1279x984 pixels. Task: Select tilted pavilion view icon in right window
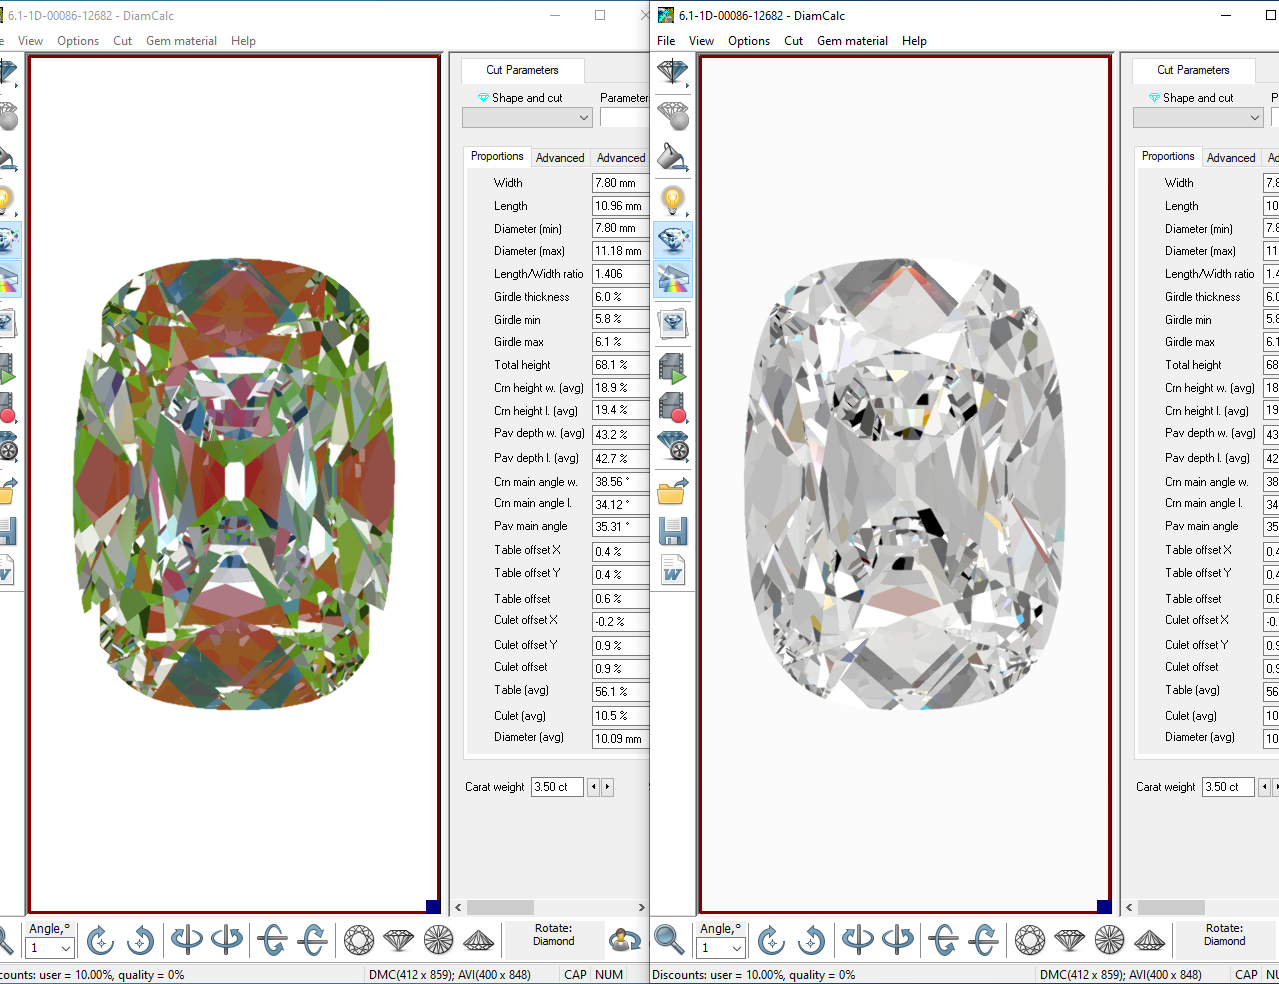click(x=1149, y=940)
